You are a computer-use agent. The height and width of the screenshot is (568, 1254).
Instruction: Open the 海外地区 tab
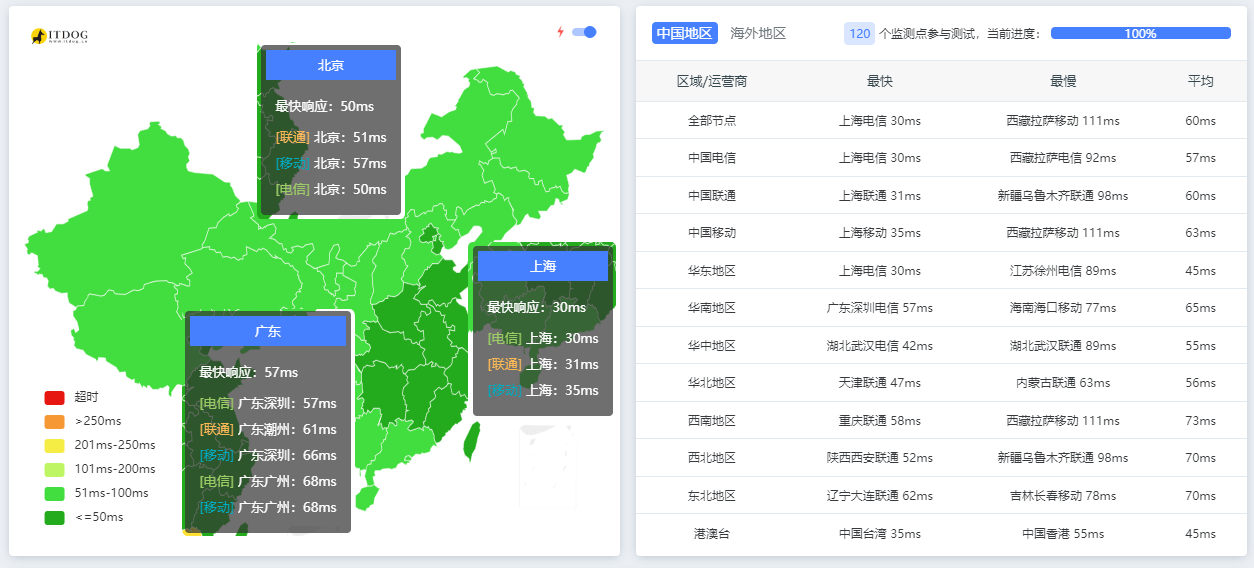click(x=758, y=33)
